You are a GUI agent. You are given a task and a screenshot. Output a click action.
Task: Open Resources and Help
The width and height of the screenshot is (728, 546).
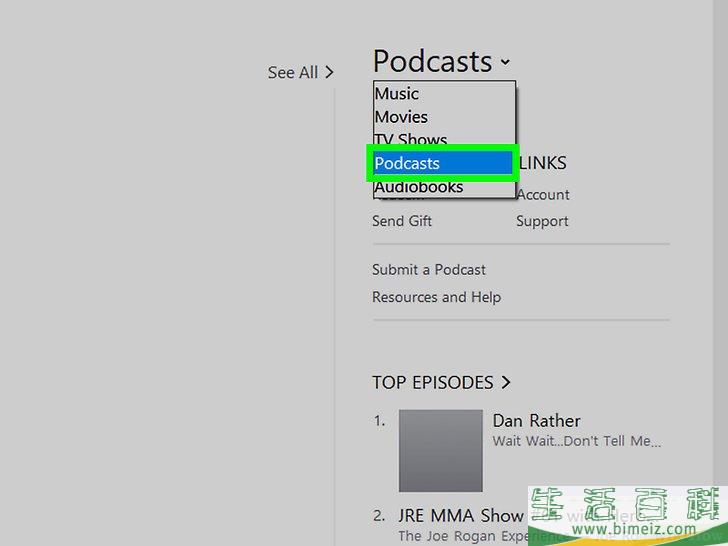[x=436, y=297]
